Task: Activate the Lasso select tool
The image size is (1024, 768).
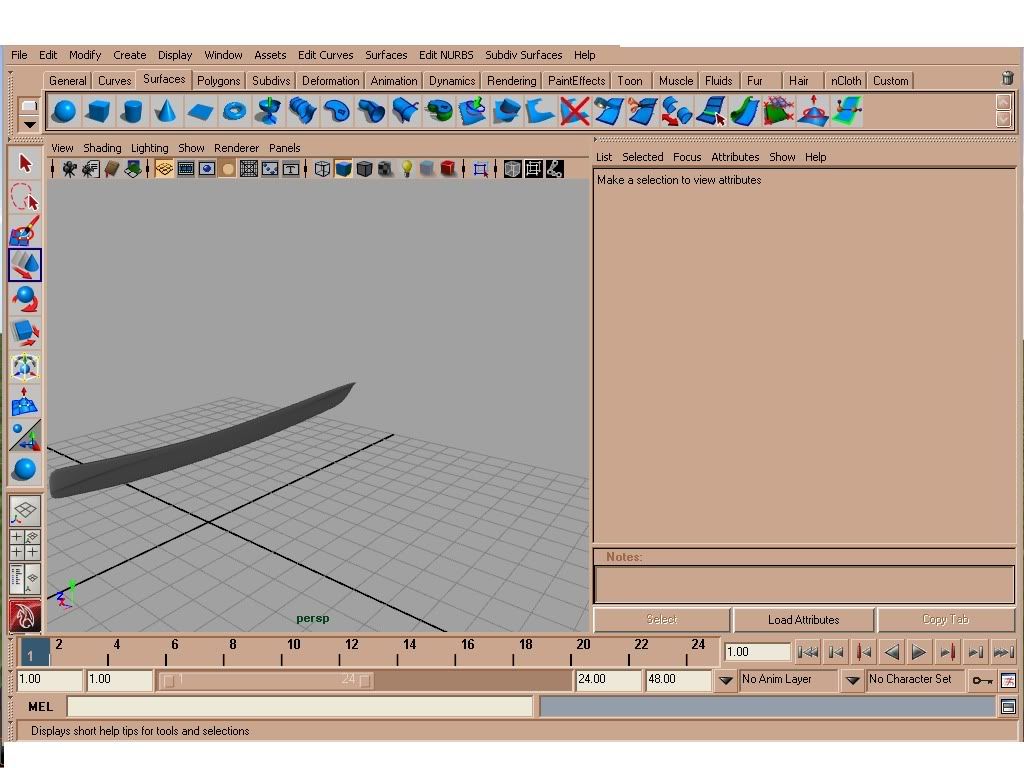Action: tap(25, 197)
